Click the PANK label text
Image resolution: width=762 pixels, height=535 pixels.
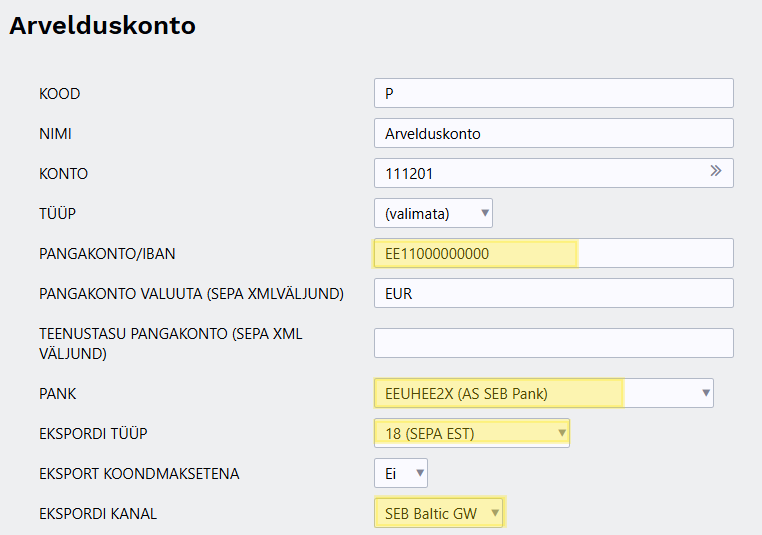(x=57, y=394)
